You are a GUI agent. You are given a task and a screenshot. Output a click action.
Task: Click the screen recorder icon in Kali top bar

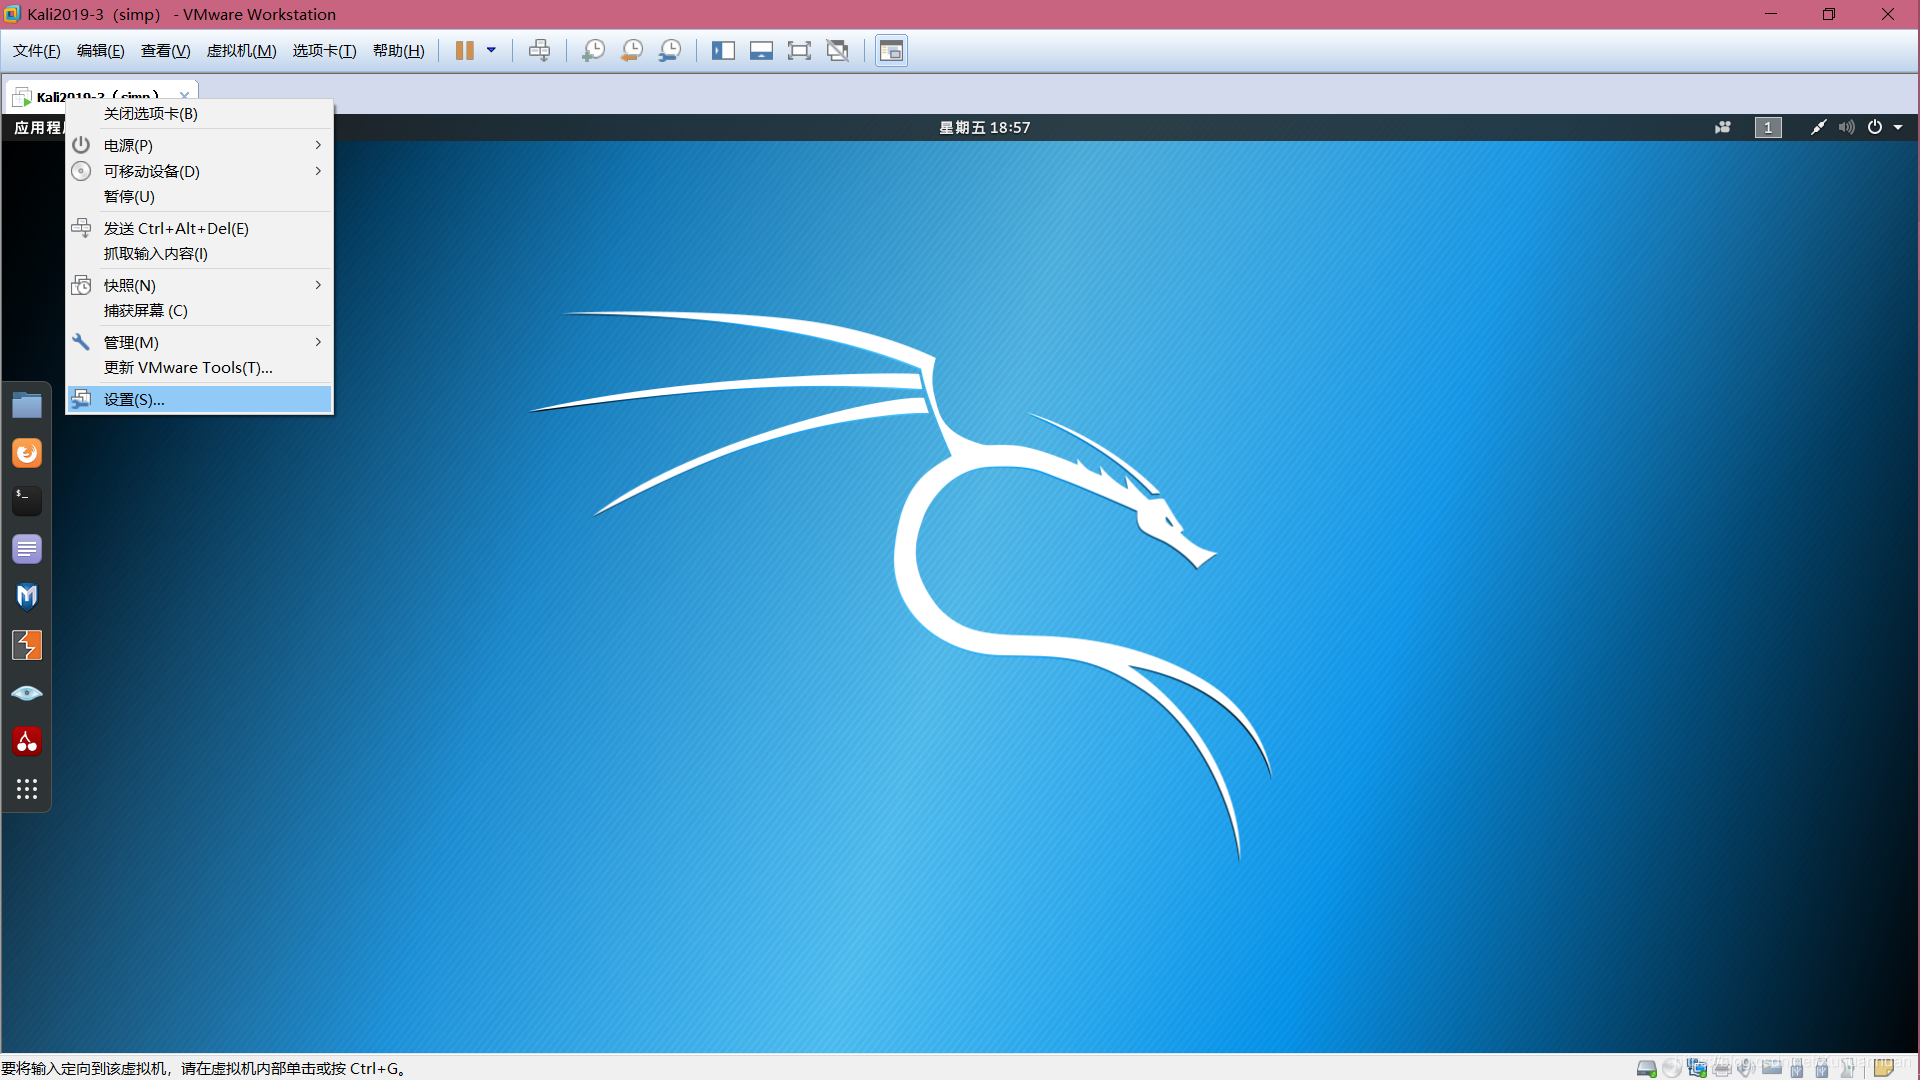click(x=1723, y=128)
